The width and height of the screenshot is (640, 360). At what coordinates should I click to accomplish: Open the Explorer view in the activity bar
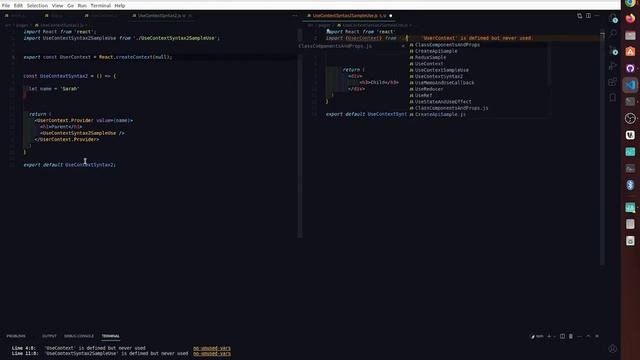pos(613,18)
